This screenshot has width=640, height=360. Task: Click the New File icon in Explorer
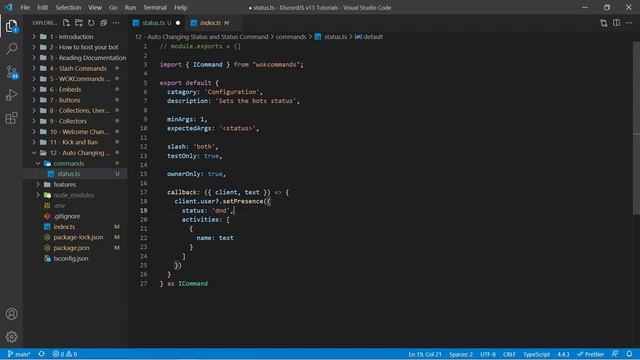pos(66,23)
